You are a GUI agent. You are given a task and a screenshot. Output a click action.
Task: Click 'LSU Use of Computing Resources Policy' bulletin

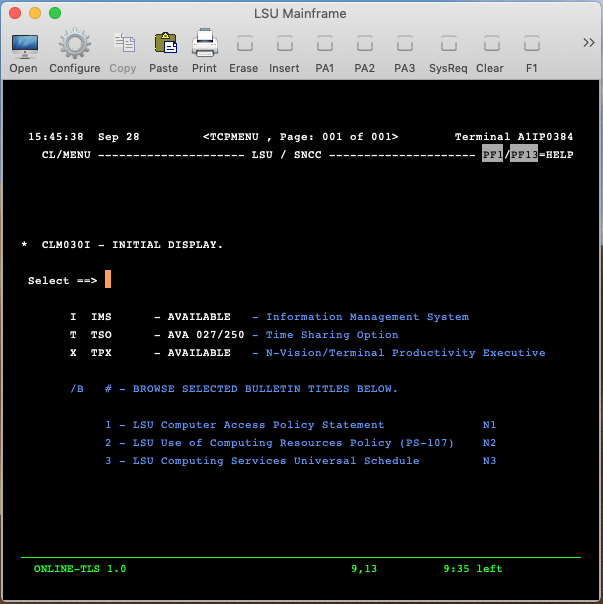(293, 443)
